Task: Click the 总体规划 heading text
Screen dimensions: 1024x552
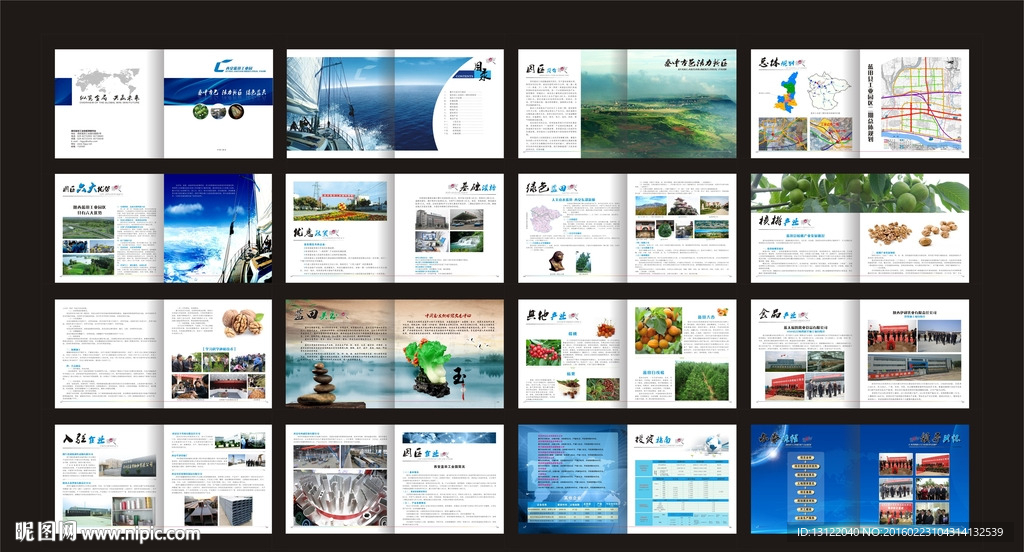Action: point(777,63)
